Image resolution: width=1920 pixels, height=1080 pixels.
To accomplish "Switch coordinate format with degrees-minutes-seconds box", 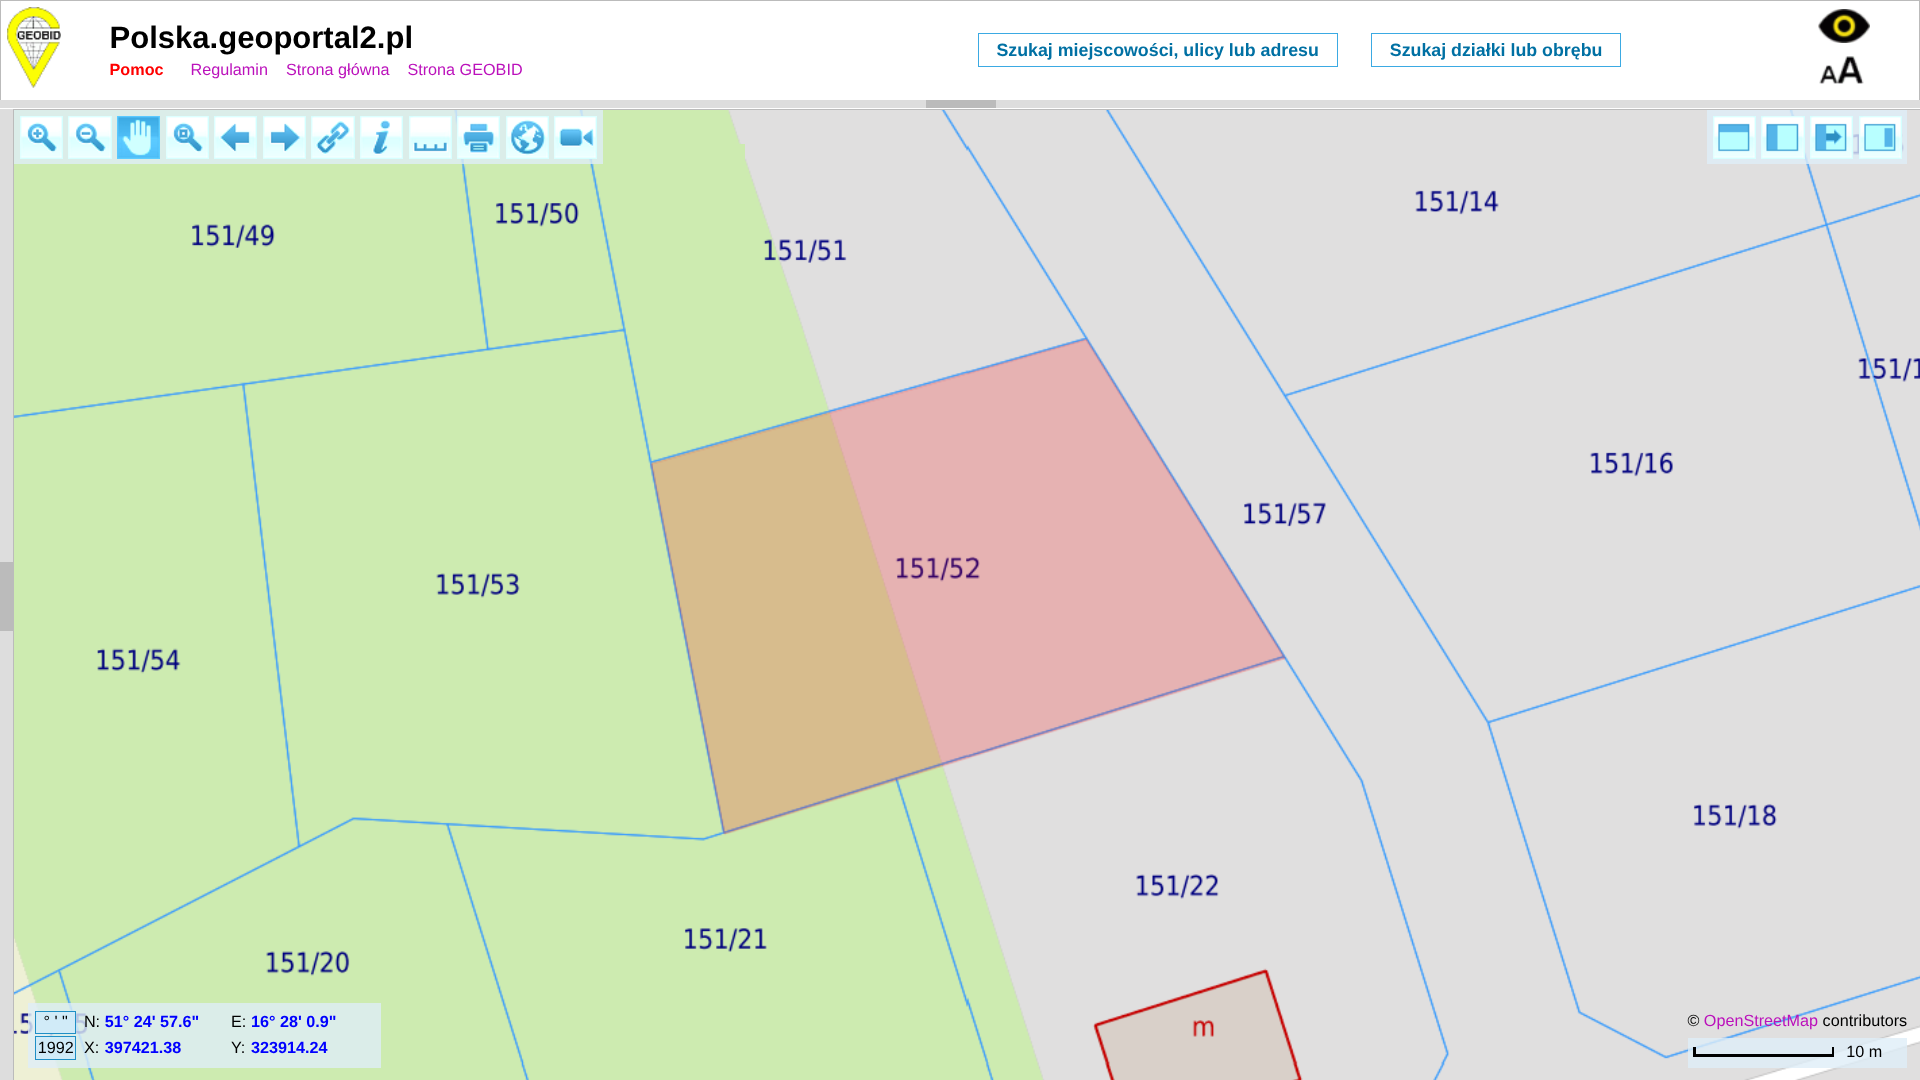I will click(56, 1022).
